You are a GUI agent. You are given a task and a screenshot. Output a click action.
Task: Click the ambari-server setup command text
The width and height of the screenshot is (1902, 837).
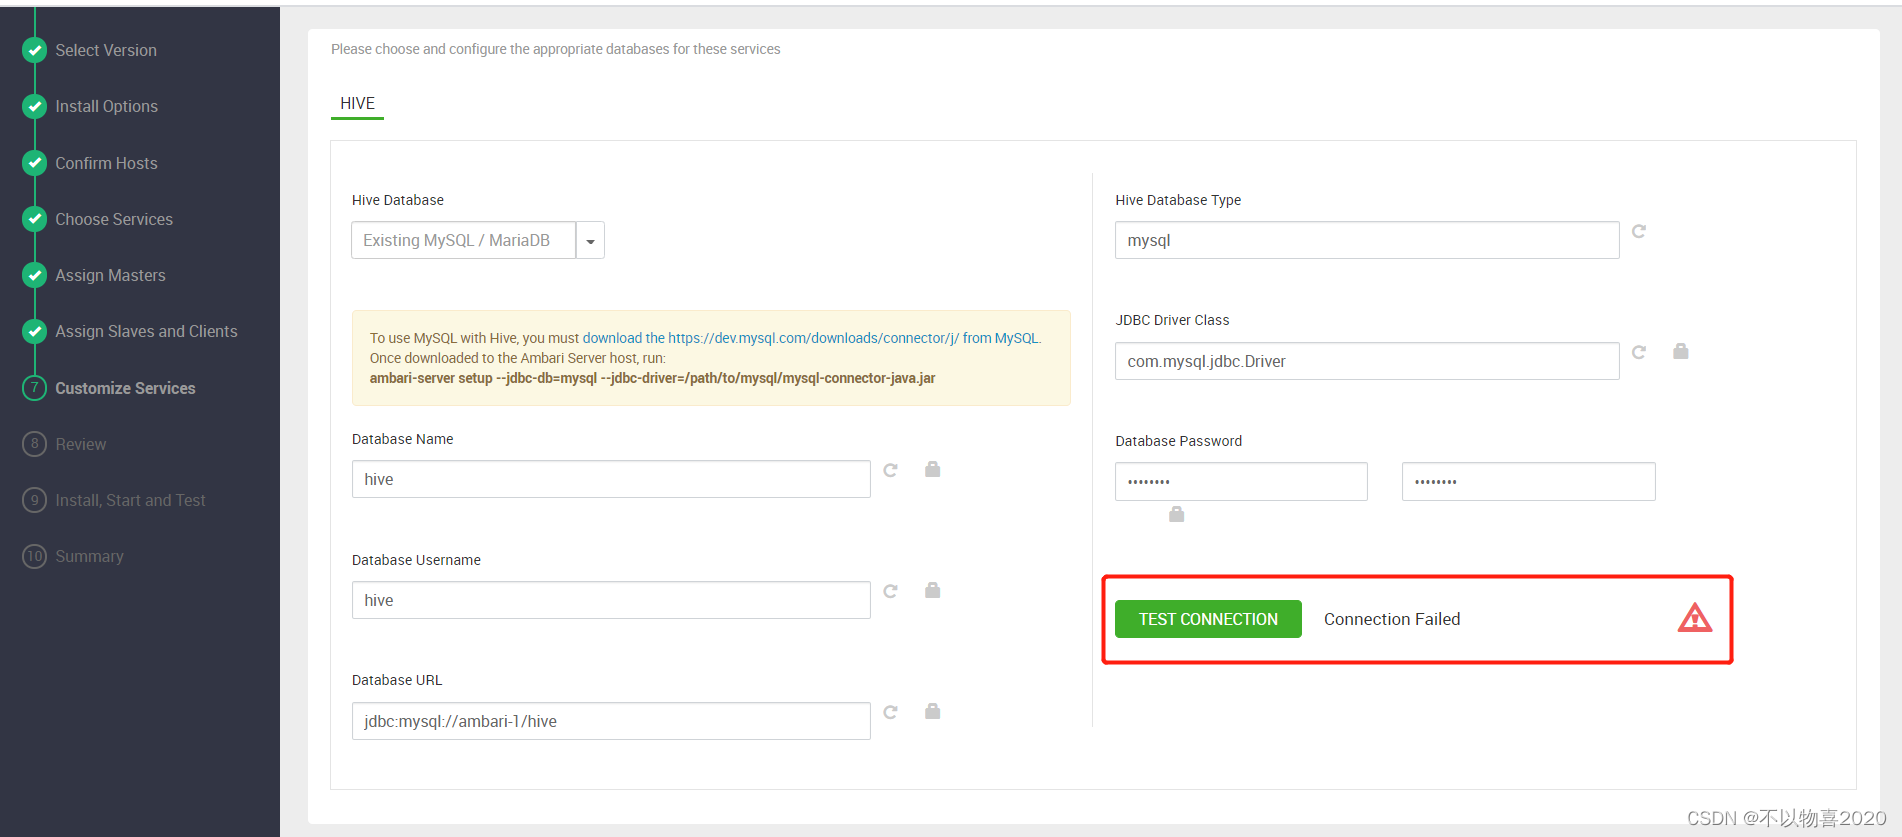(x=652, y=378)
